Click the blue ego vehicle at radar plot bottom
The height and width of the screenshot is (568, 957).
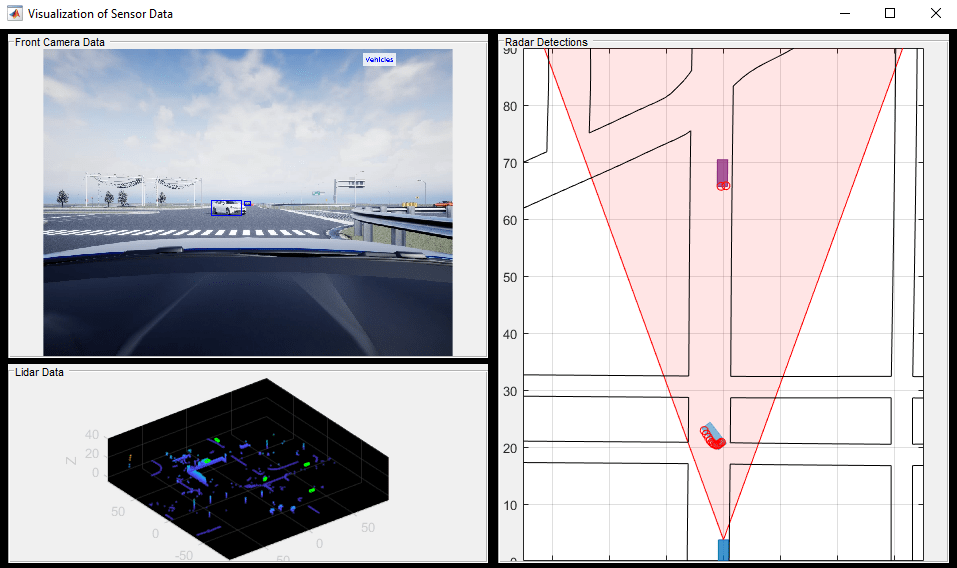coord(723,550)
